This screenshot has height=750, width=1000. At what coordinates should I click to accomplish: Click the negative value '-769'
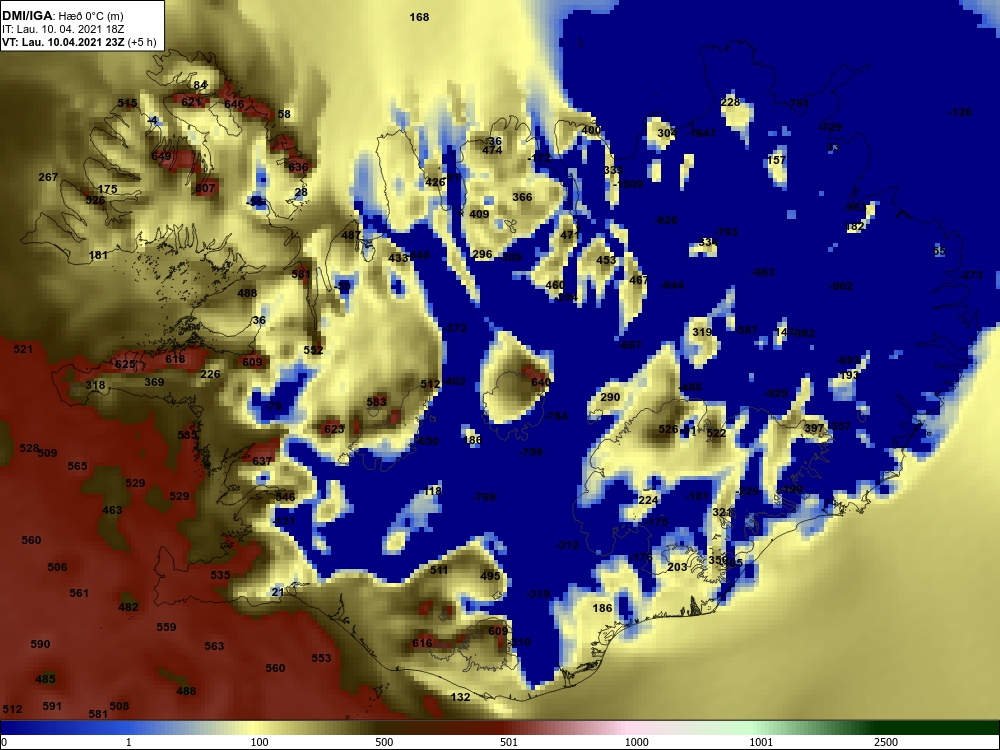pyautogui.click(x=484, y=497)
